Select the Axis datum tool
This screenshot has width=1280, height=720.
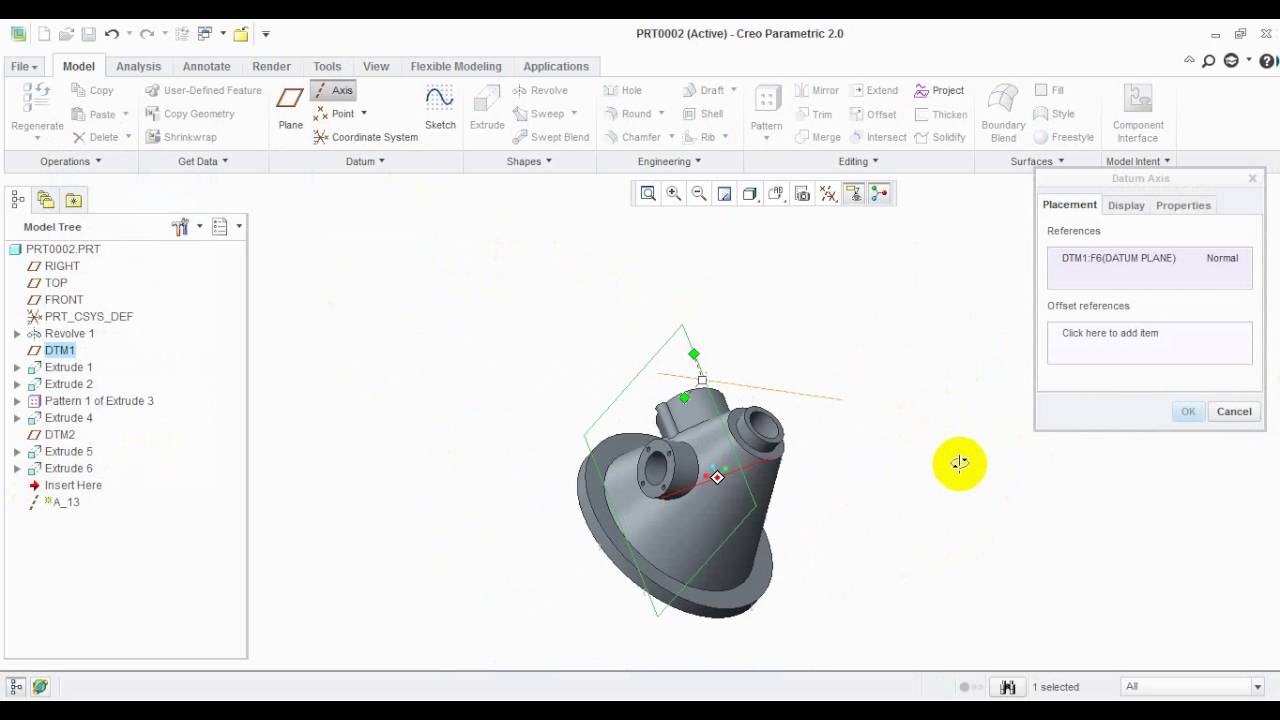pos(333,90)
